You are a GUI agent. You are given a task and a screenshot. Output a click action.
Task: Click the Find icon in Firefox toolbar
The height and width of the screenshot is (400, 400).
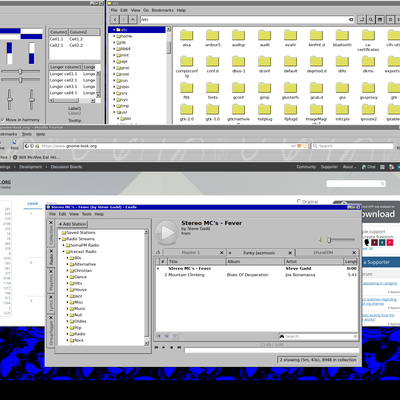pyautogui.click(x=14, y=144)
